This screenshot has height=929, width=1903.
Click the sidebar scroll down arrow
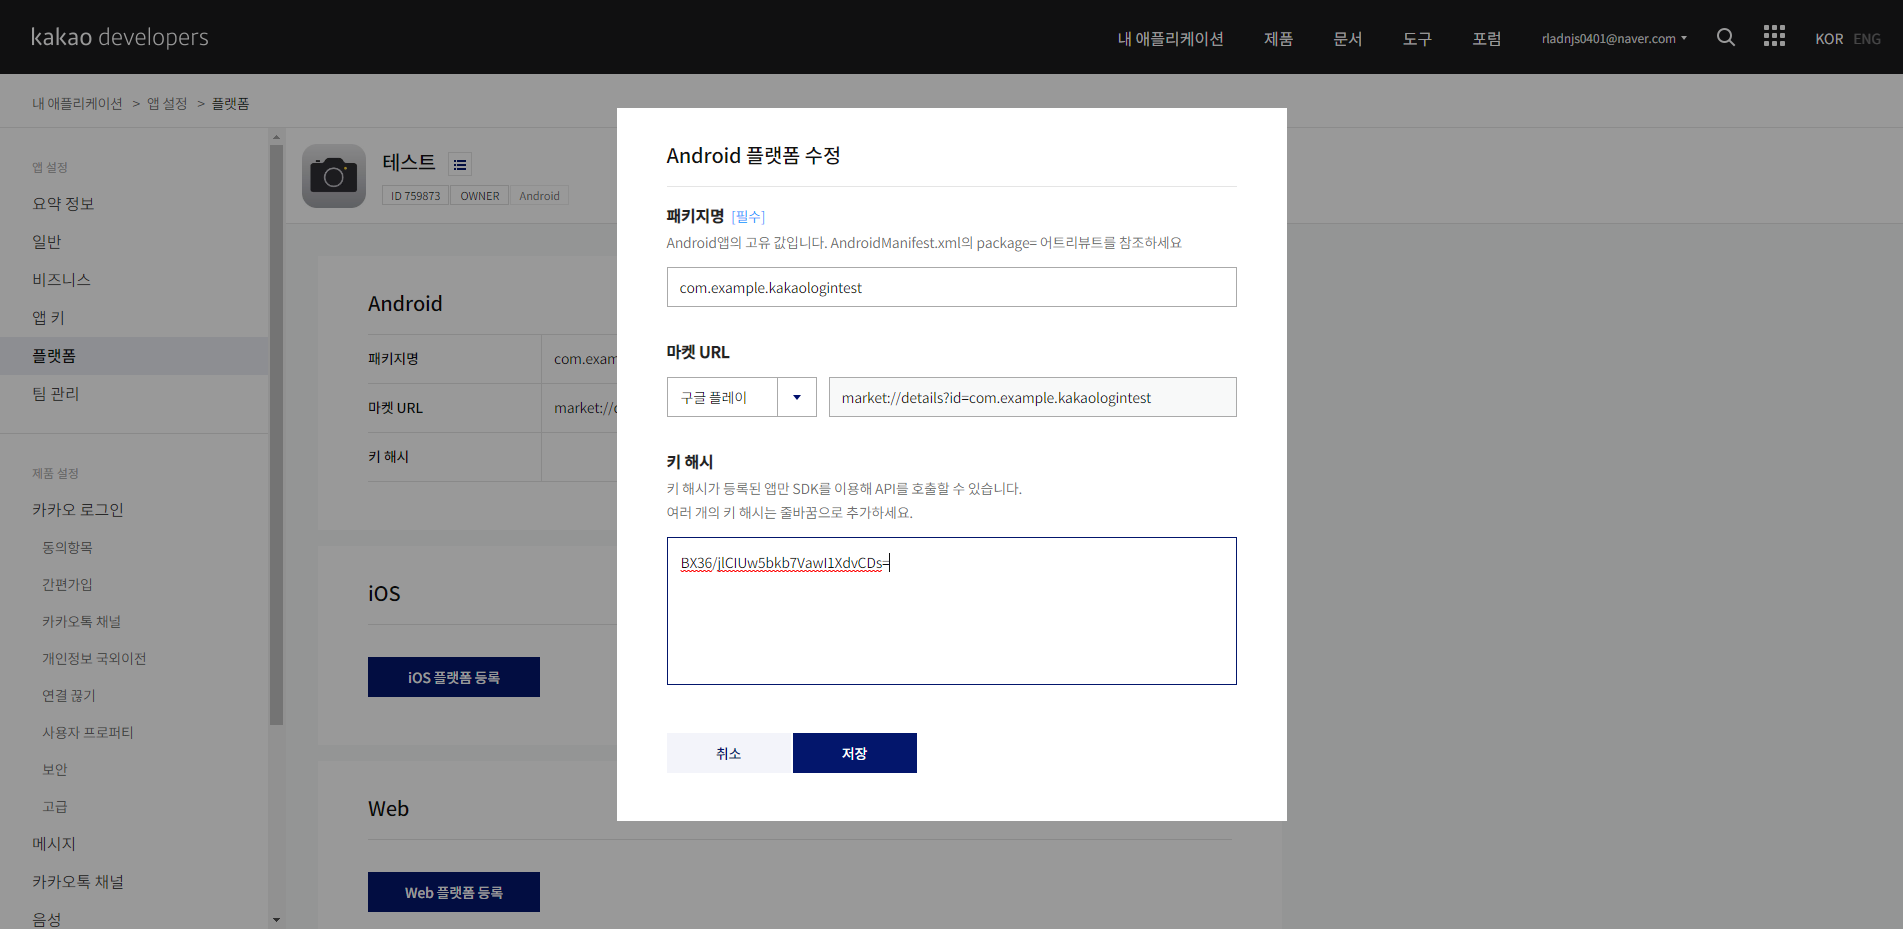click(276, 919)
